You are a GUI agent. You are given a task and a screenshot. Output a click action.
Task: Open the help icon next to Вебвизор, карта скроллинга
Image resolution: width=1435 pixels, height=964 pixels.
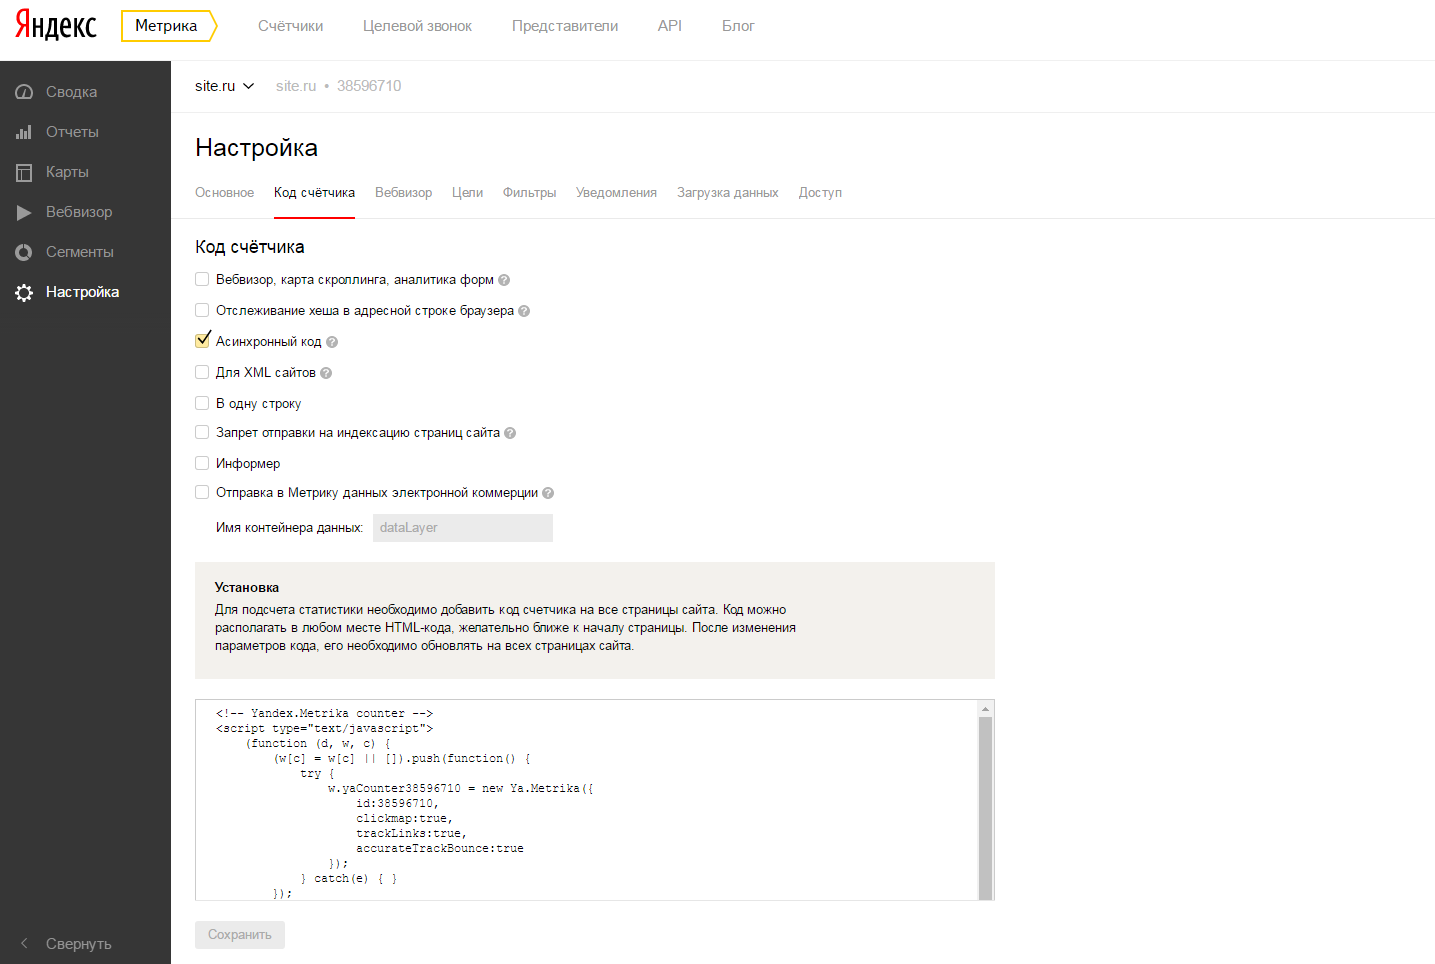pos(504,280)
